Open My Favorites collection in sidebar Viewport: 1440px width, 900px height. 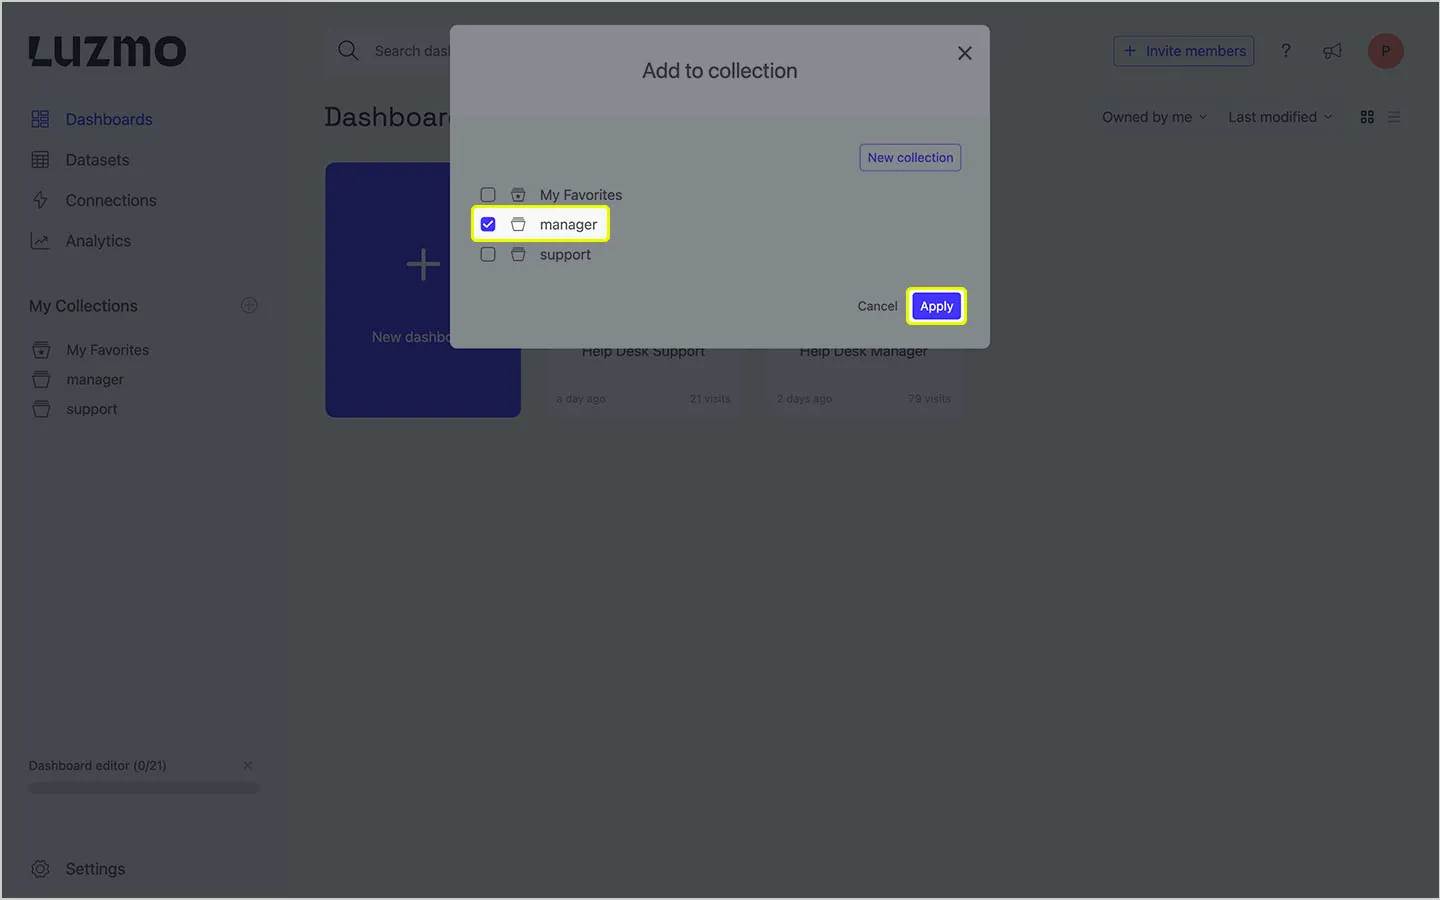(x=108, y=350)
